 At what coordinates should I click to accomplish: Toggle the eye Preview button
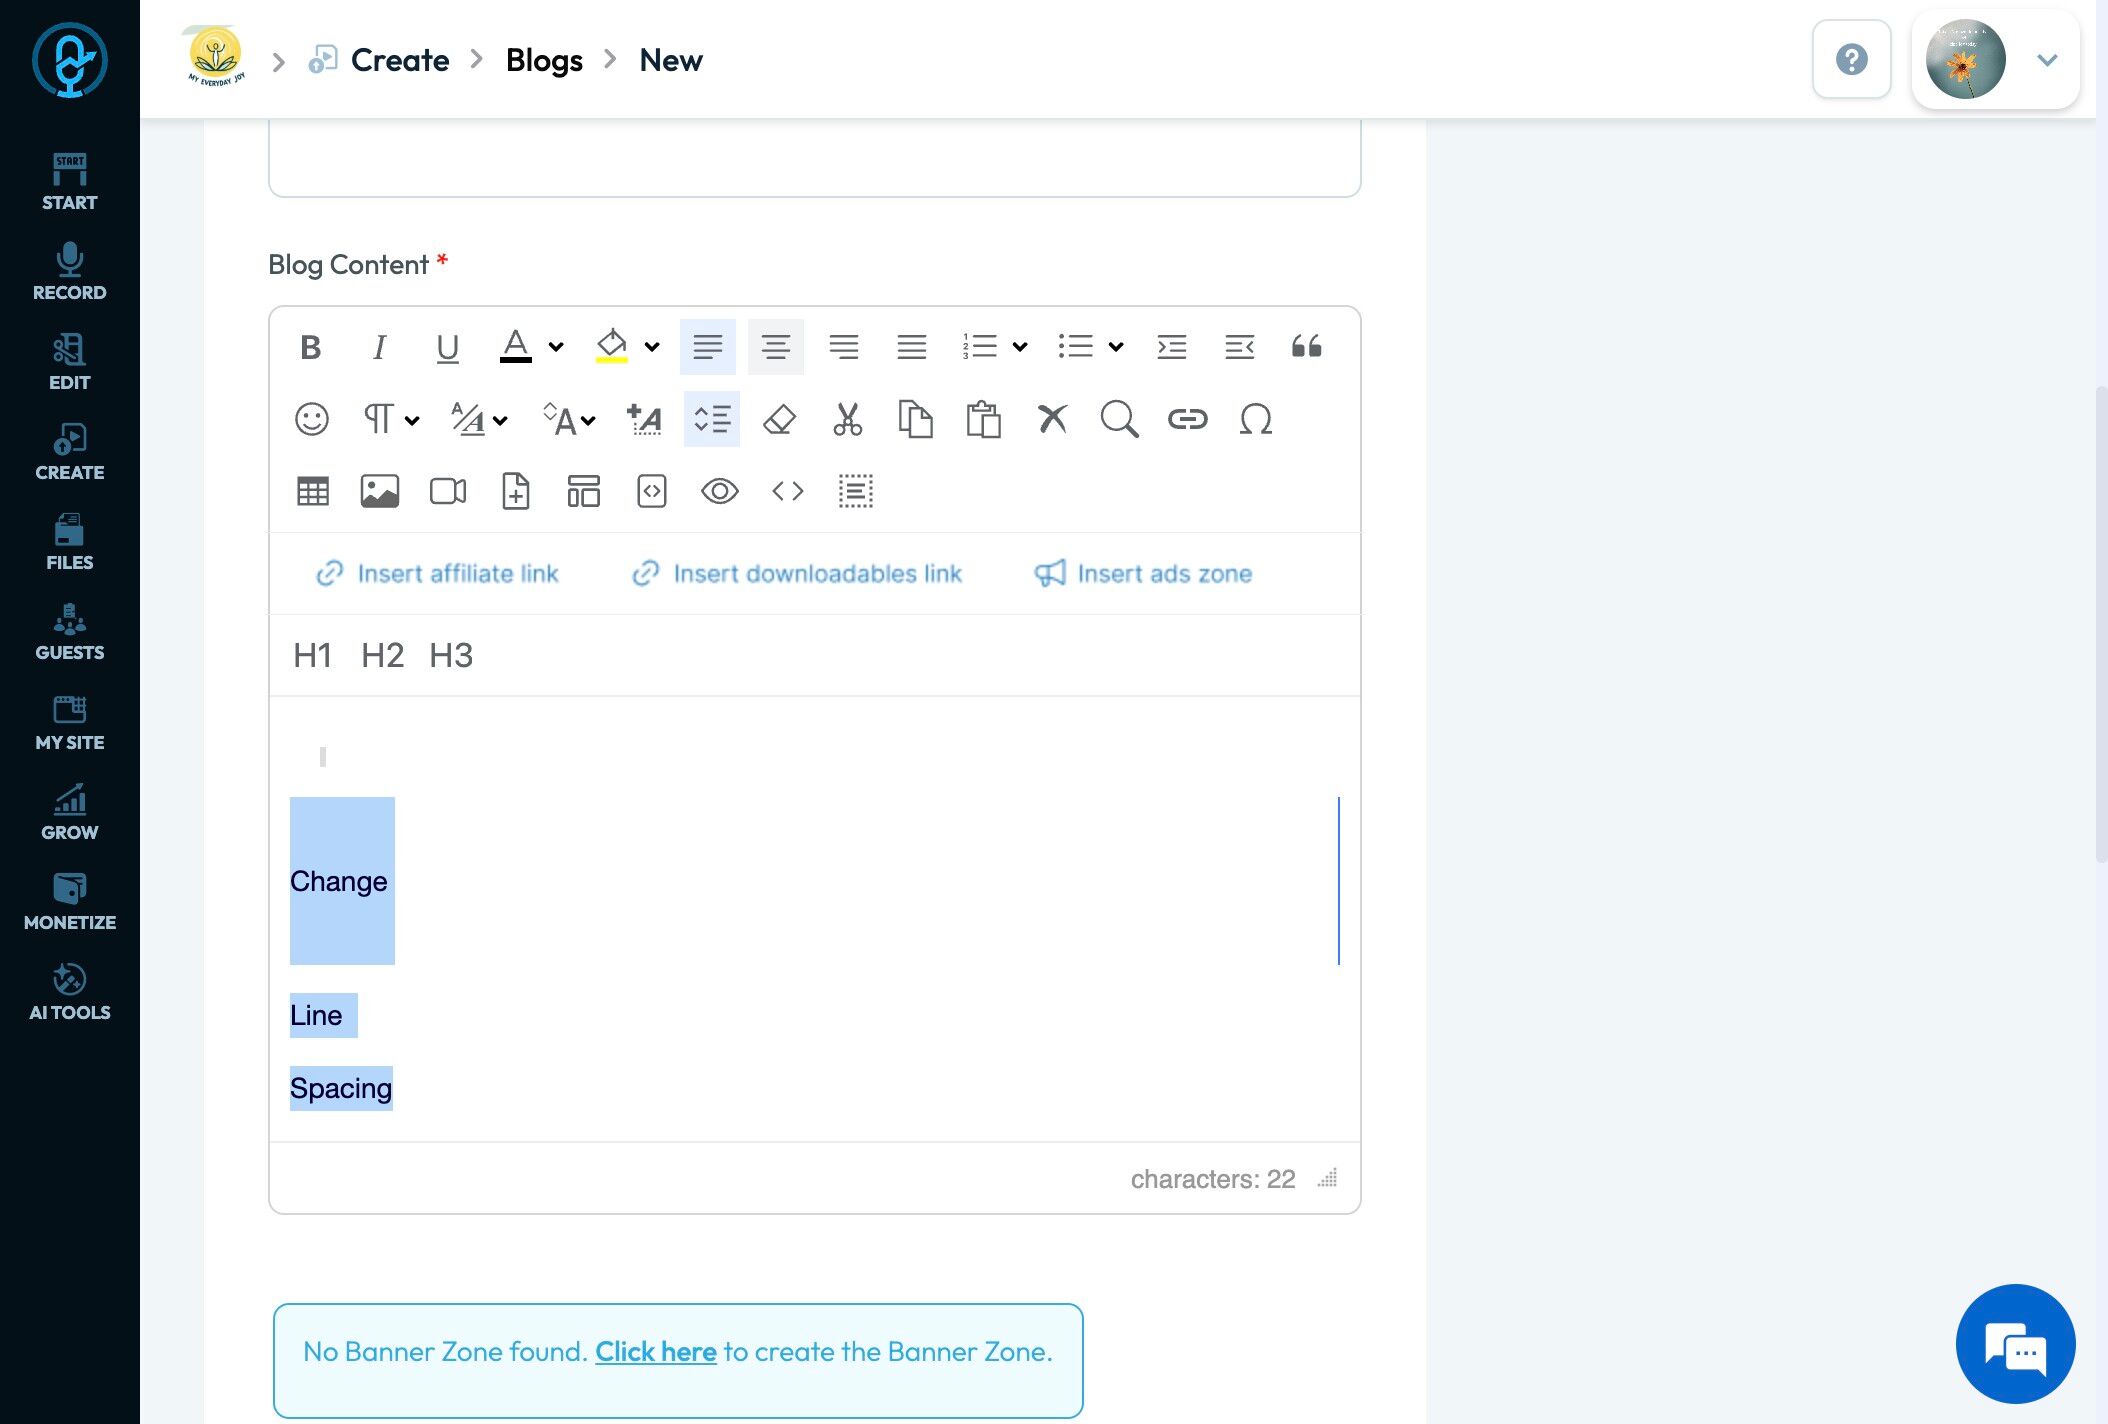(x=719, y=491)
